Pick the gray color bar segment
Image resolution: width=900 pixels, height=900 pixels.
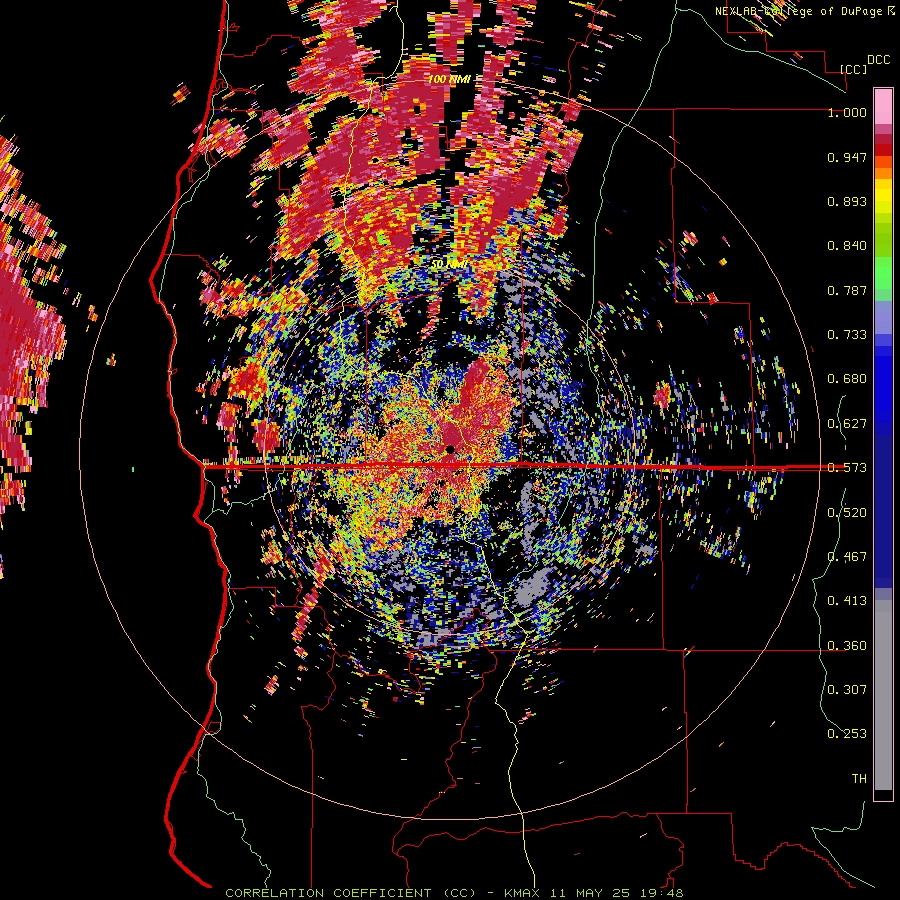pyautogui.click(x=883, y=695)
